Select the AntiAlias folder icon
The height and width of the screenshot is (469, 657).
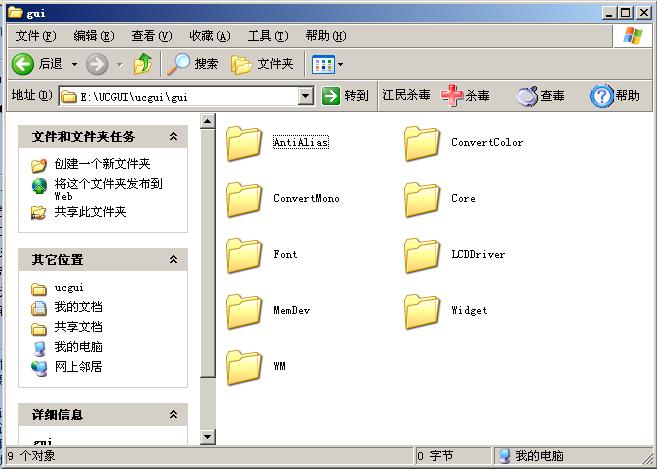[x=244, y=143]
